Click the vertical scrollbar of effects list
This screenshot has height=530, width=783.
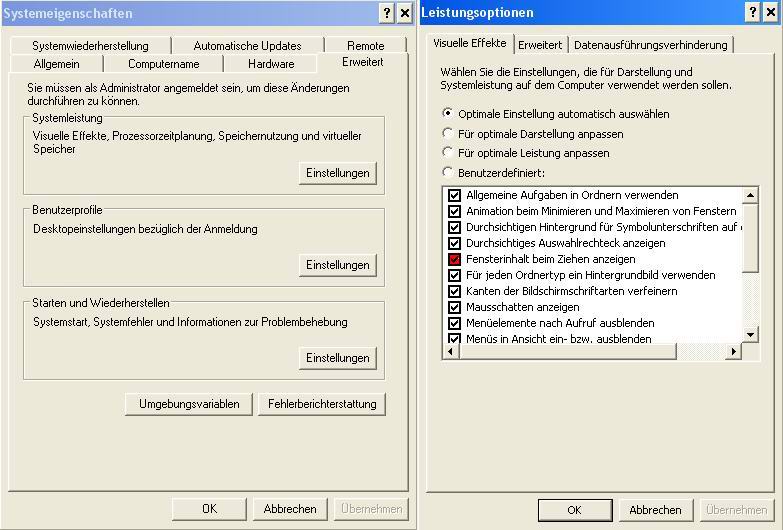[x=751, y=290]
